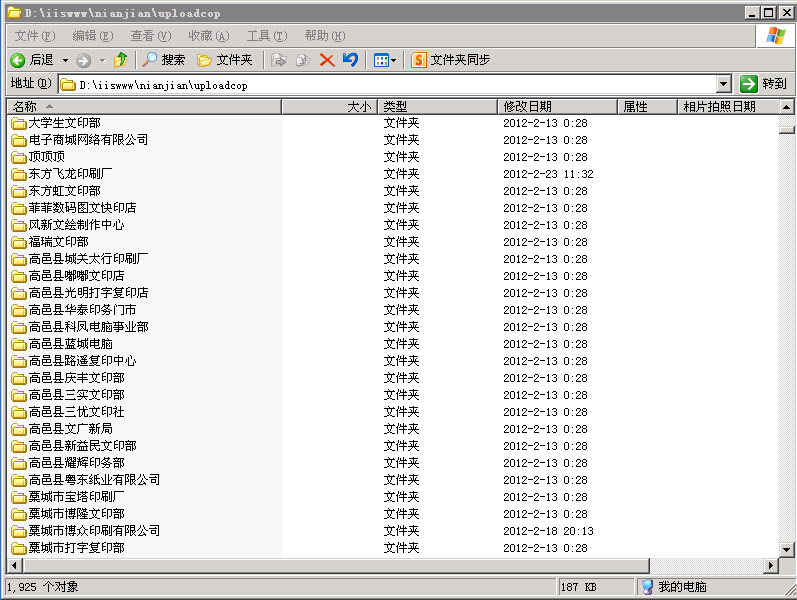Select folder icon of 藁城市打字复印部

19,549
